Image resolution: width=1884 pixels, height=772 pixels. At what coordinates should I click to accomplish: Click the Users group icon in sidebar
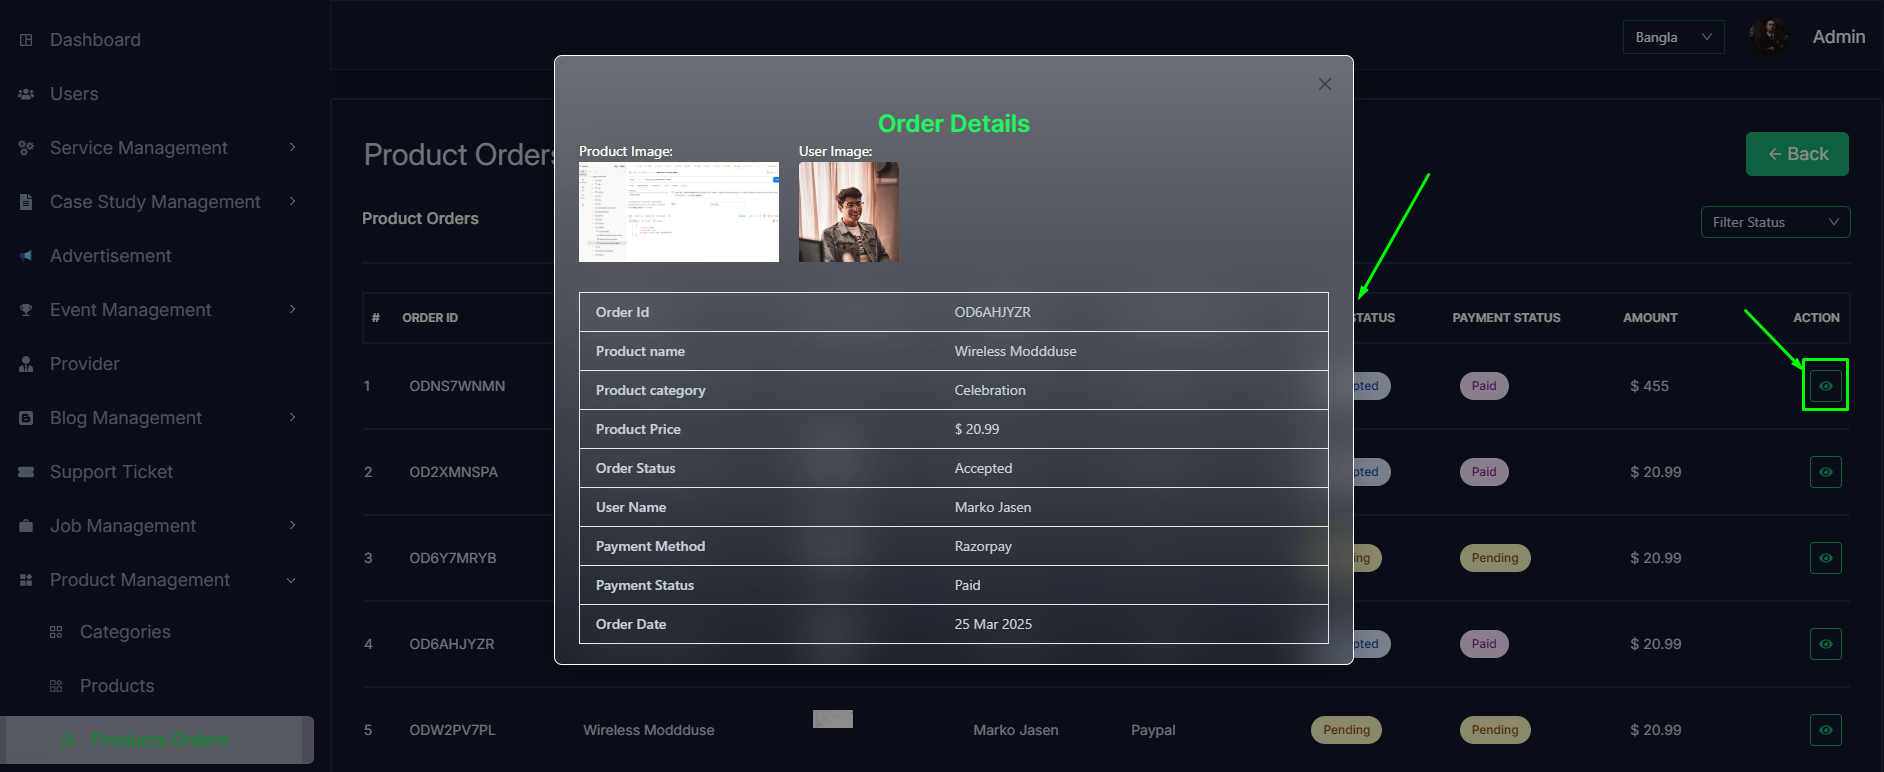click(x=26, y=94)
